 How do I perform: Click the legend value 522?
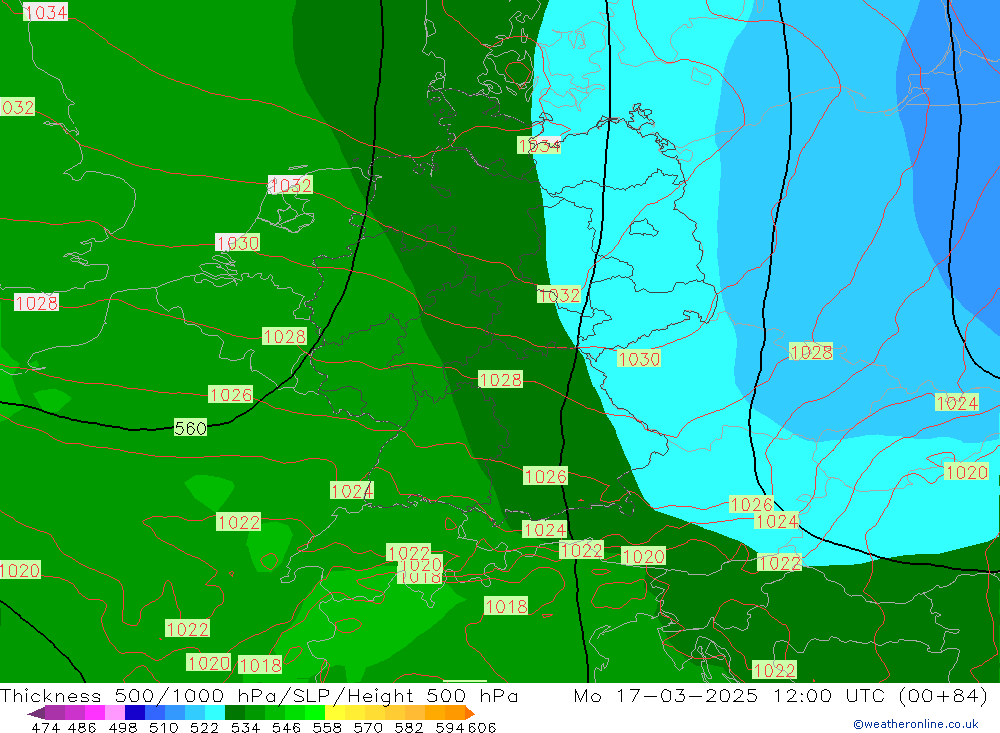click(205, 727)
